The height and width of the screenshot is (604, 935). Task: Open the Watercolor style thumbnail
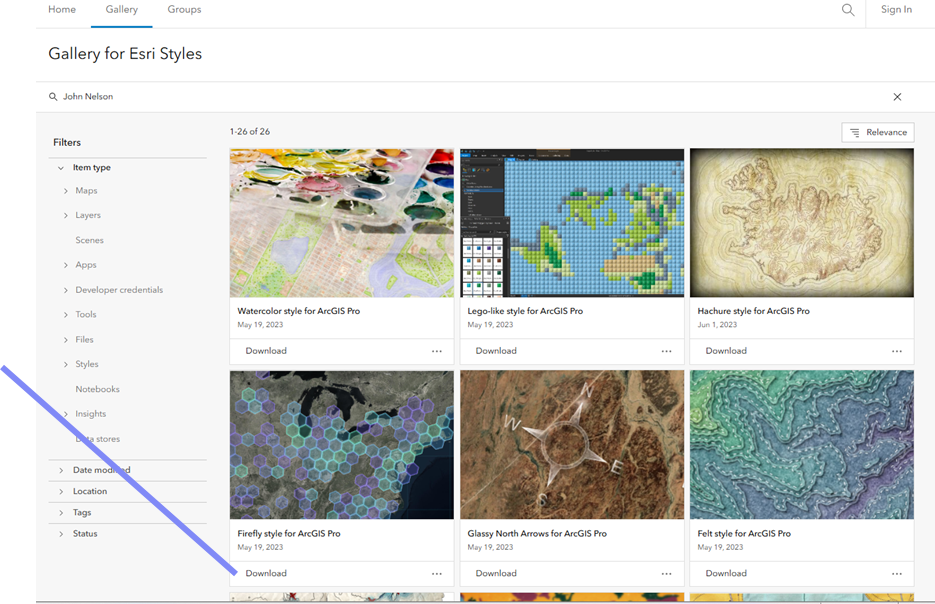point(342,223)
